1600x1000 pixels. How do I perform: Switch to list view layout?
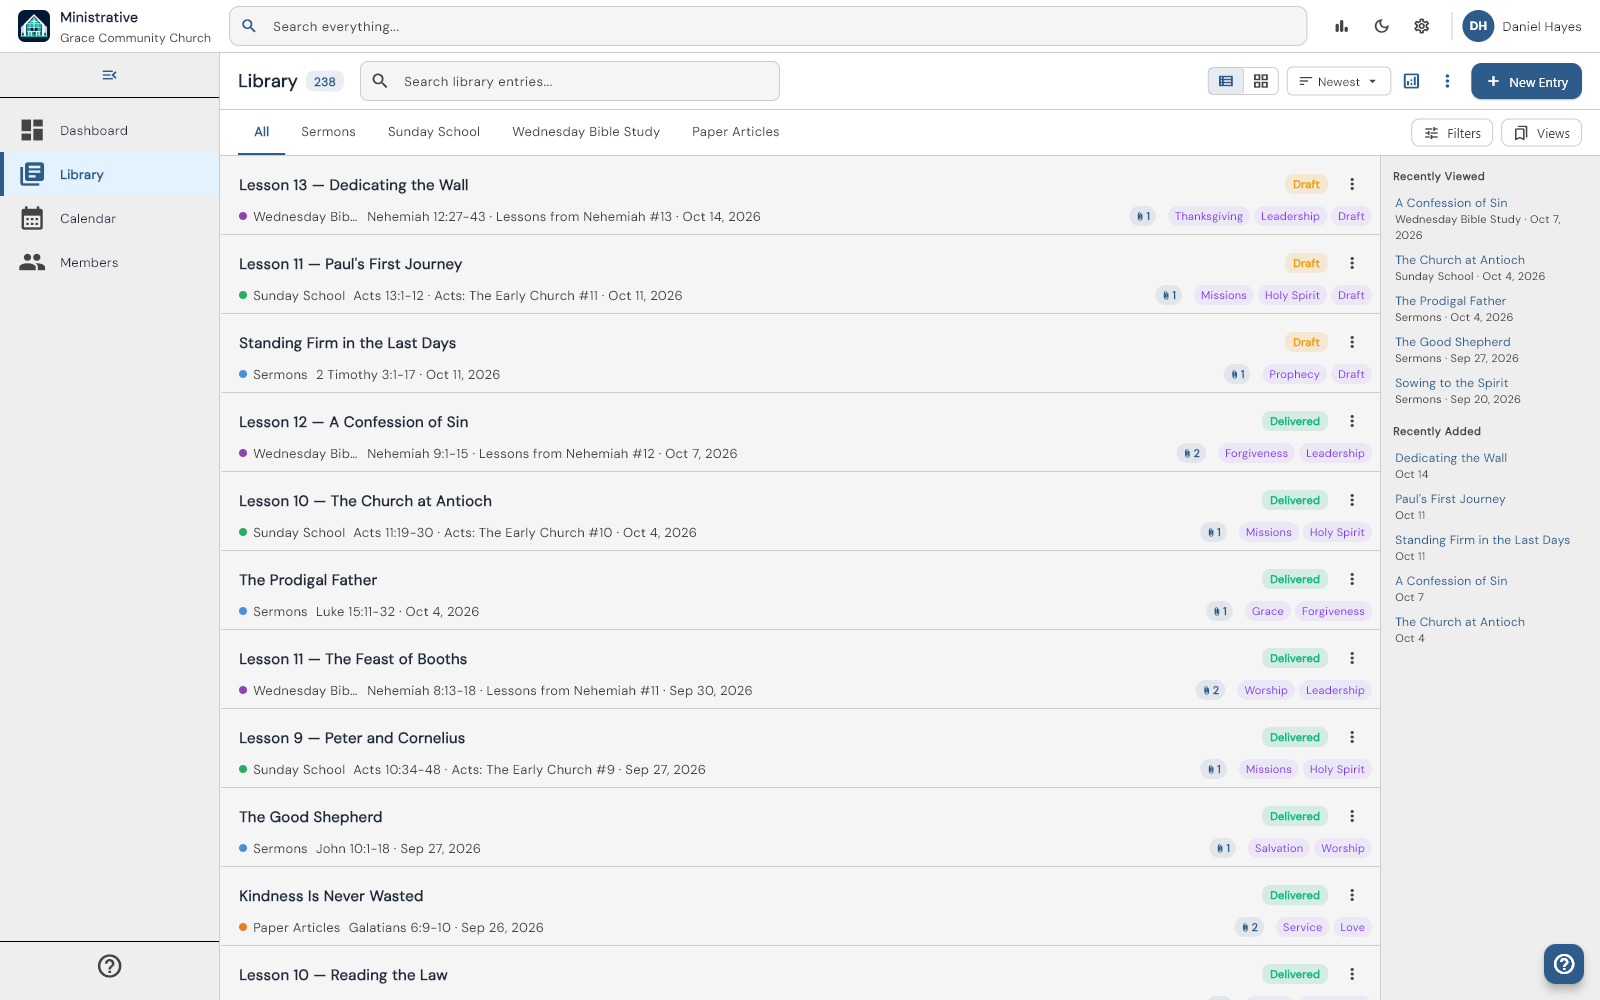[1226, 81]
